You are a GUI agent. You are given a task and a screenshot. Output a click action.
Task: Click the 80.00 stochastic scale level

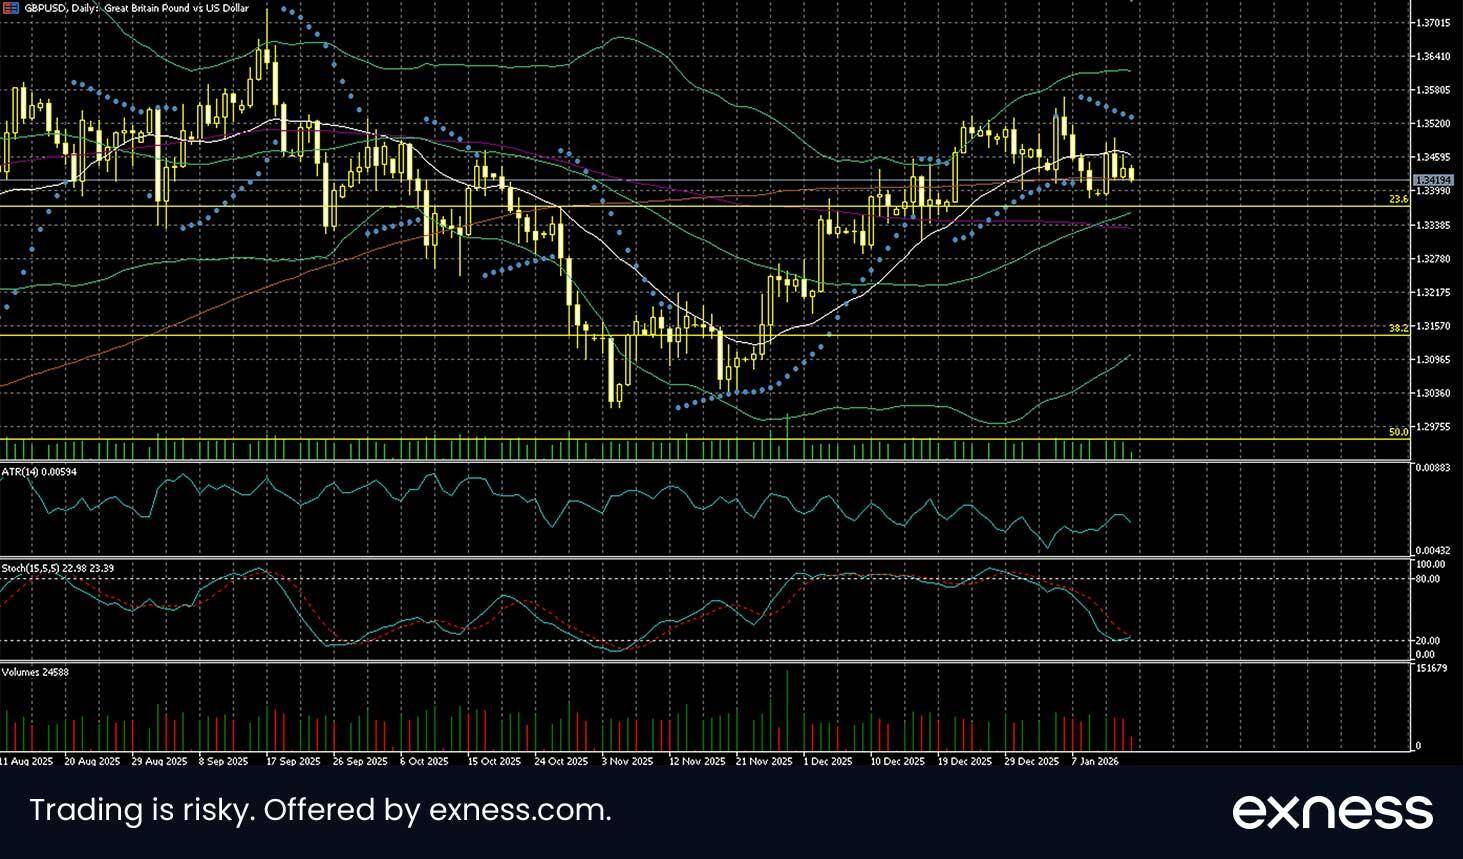tap(1427, 579)
